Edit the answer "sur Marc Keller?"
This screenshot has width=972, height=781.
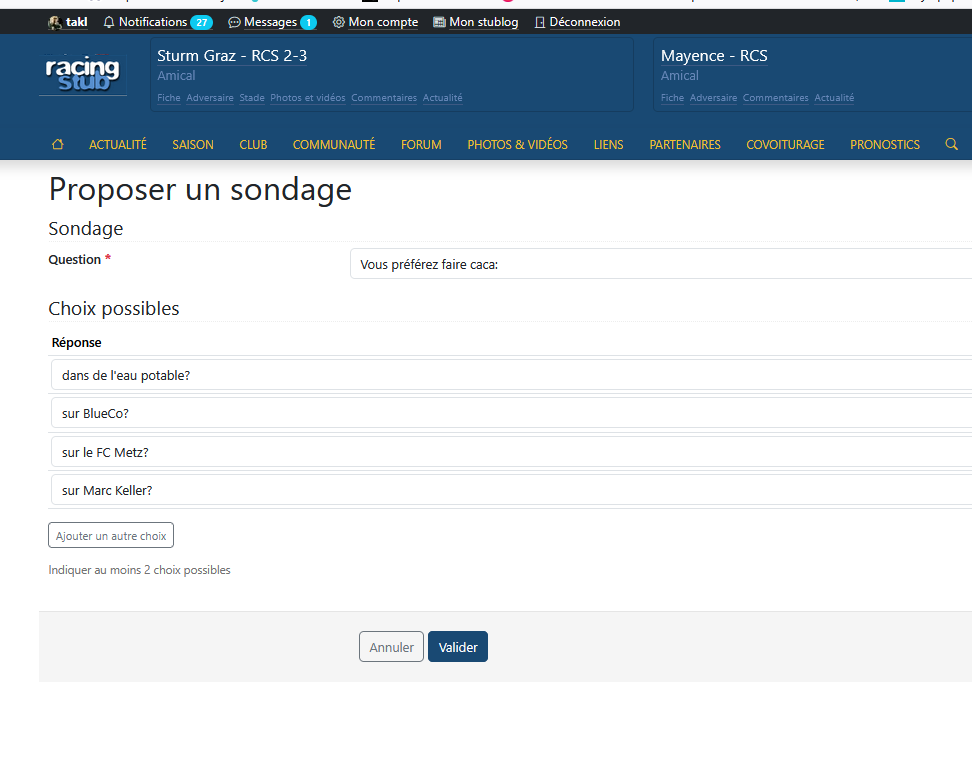click(x=511, y=490)
